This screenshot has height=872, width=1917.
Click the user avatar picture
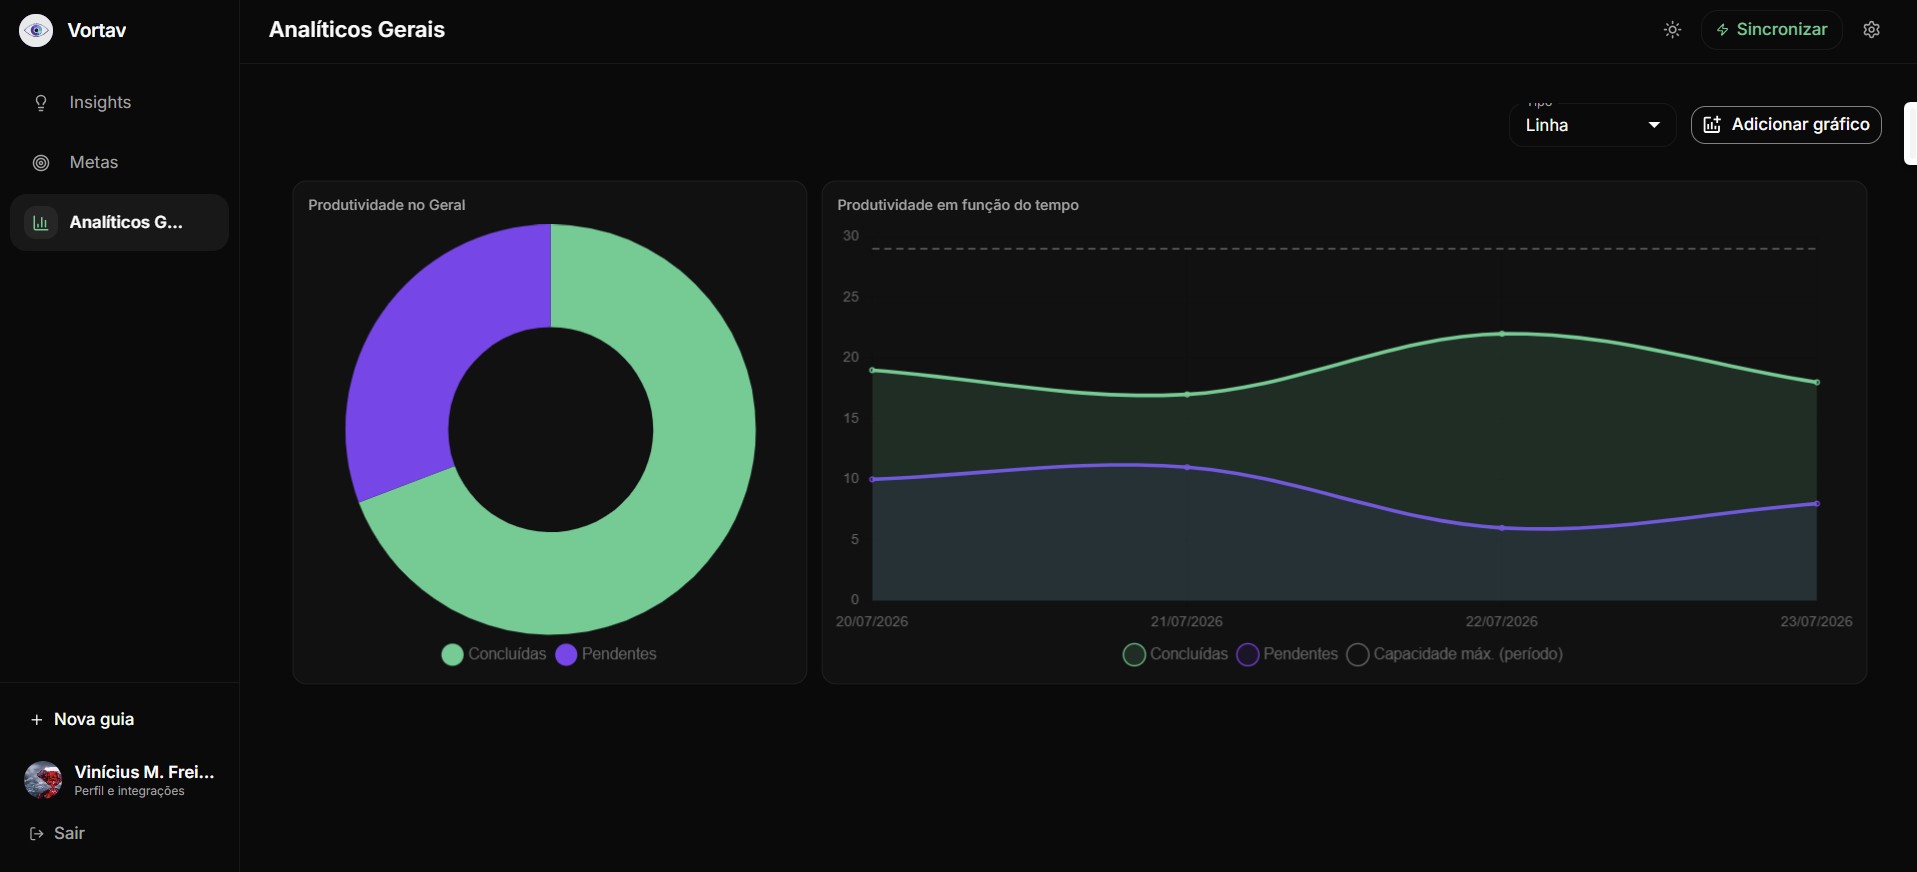point(43,780)
